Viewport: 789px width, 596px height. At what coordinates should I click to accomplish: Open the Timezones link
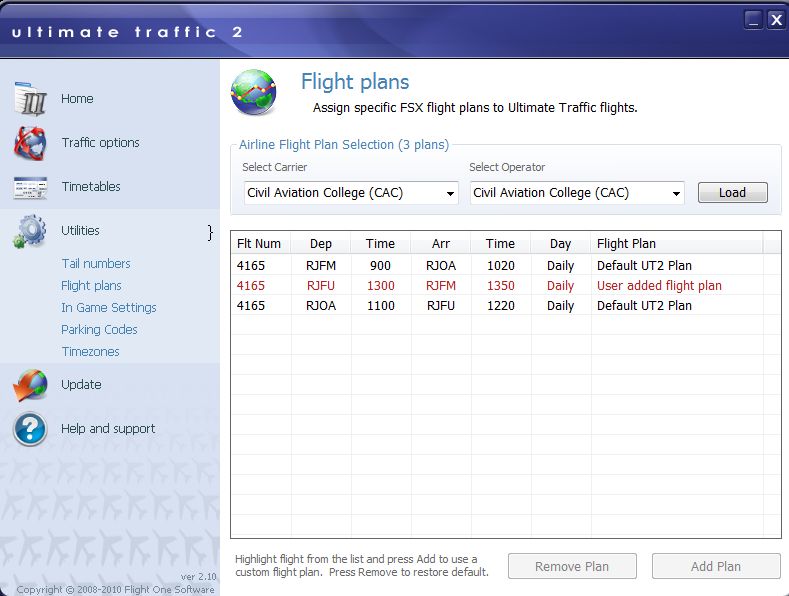click(91, 352)
